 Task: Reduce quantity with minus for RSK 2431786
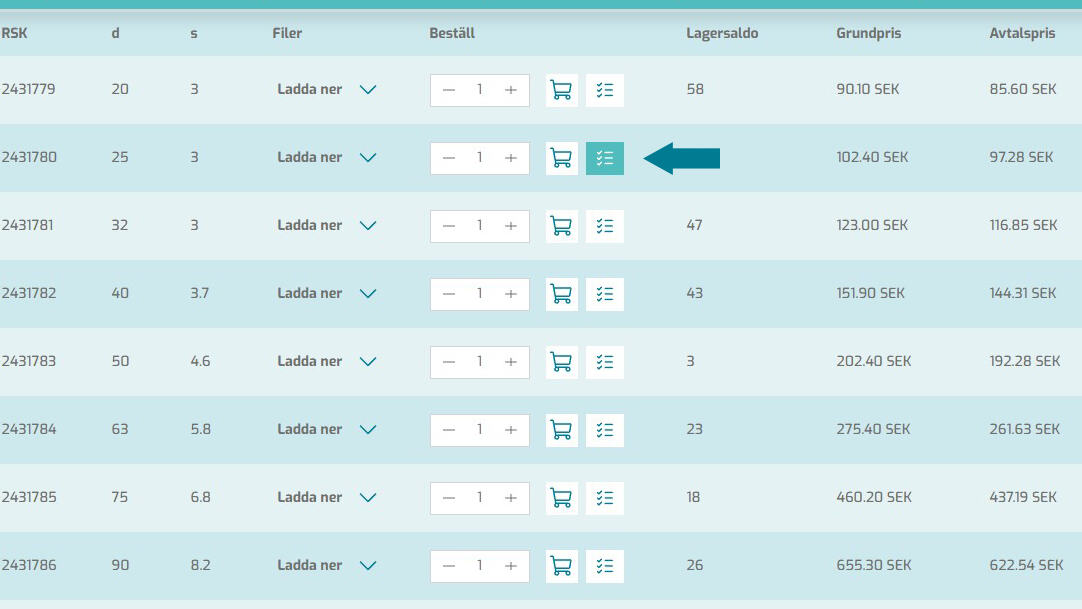449,566
